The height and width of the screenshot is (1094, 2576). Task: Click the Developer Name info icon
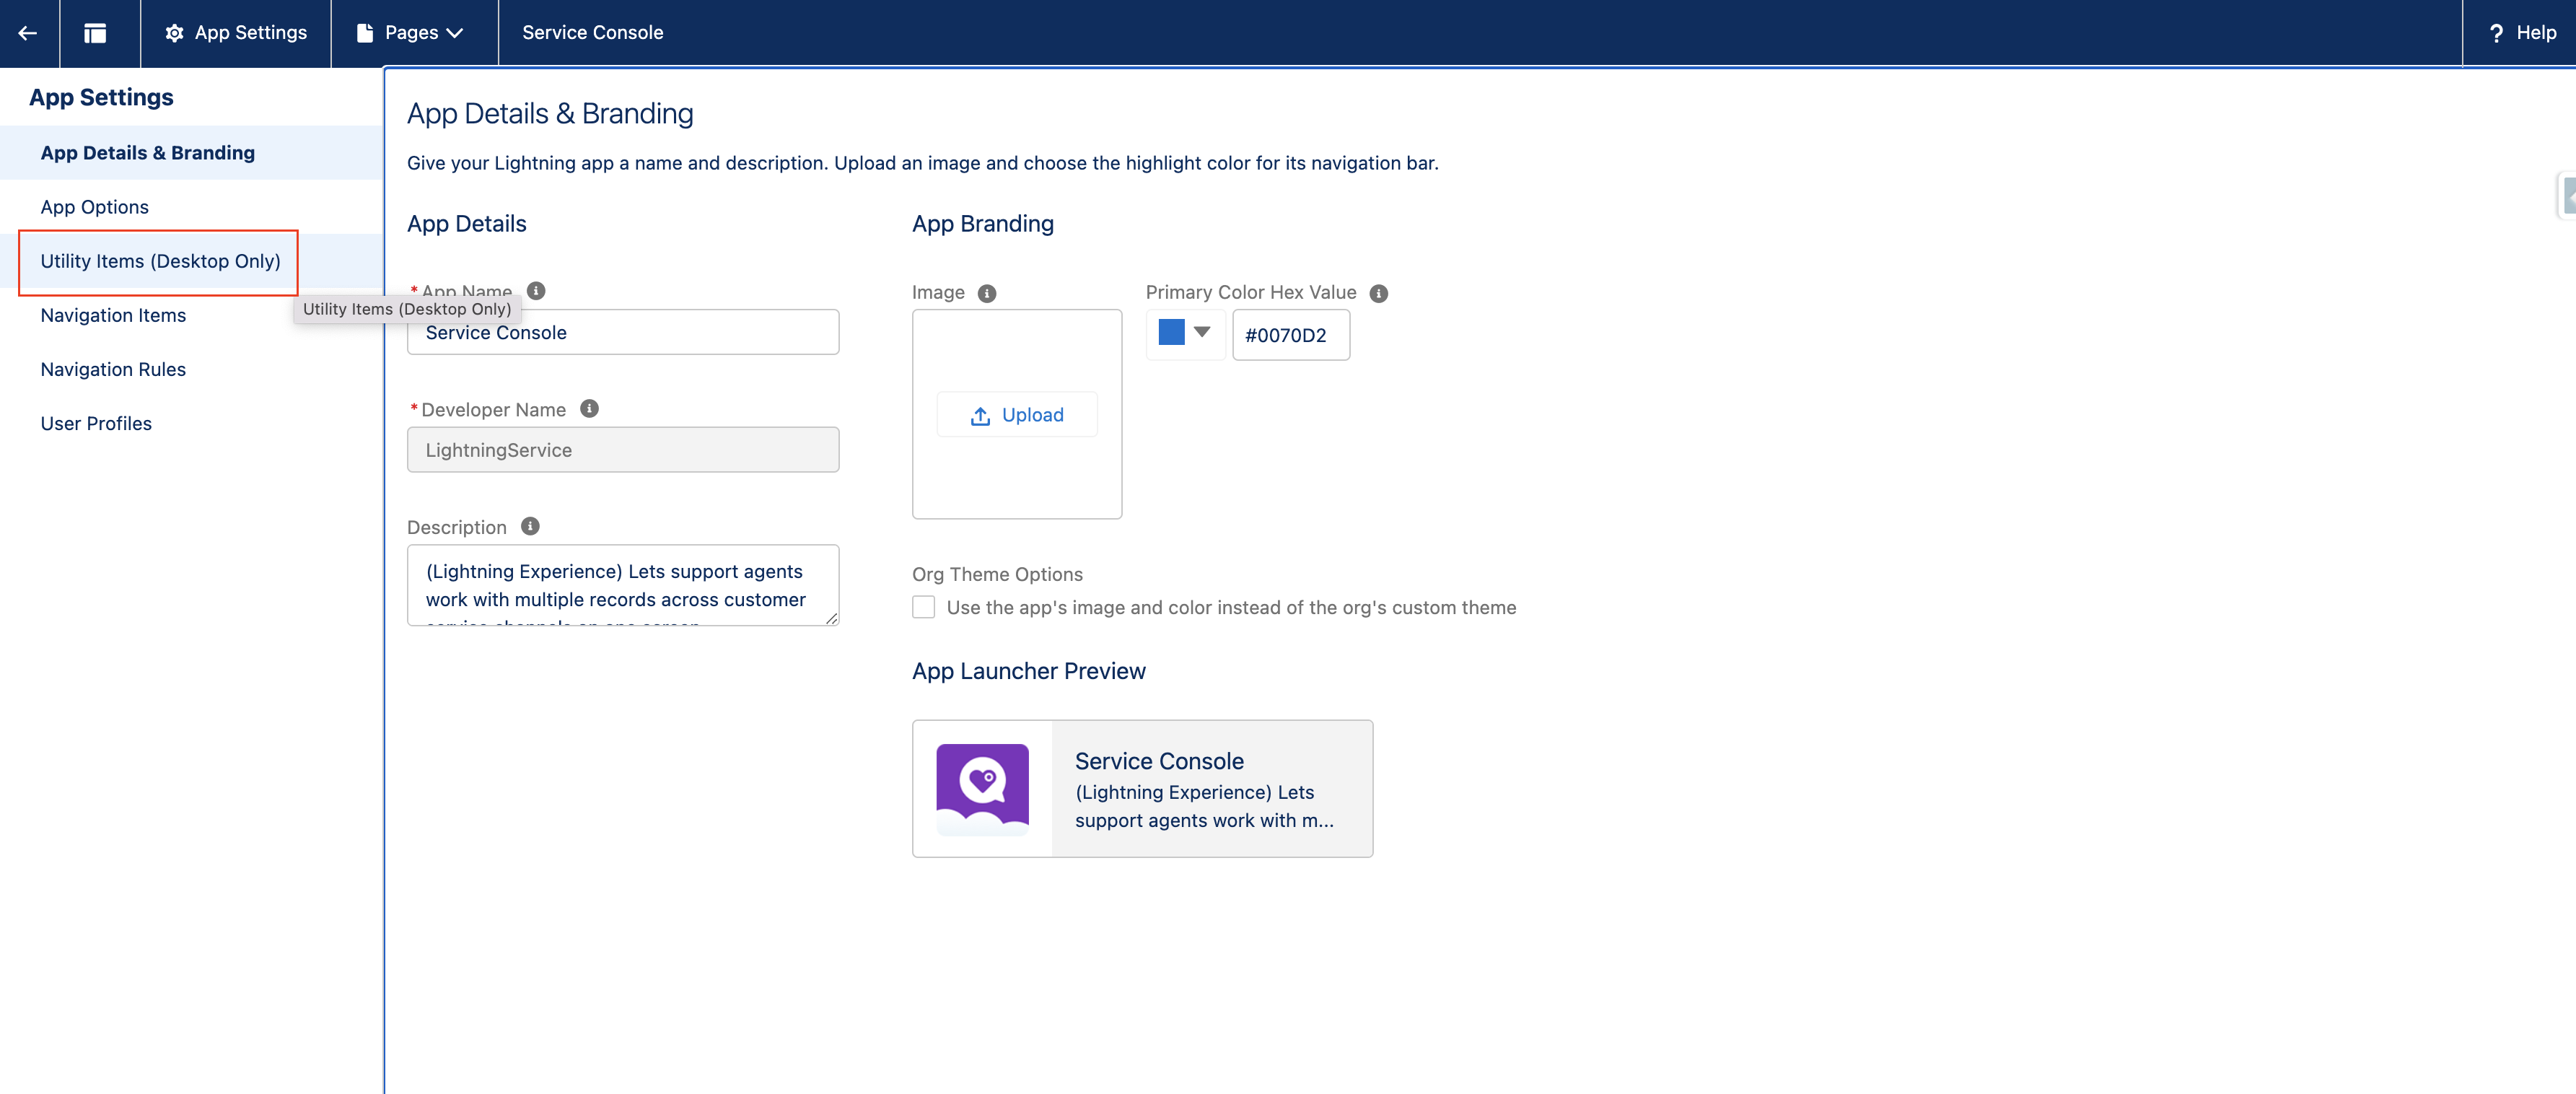(590, 409)
